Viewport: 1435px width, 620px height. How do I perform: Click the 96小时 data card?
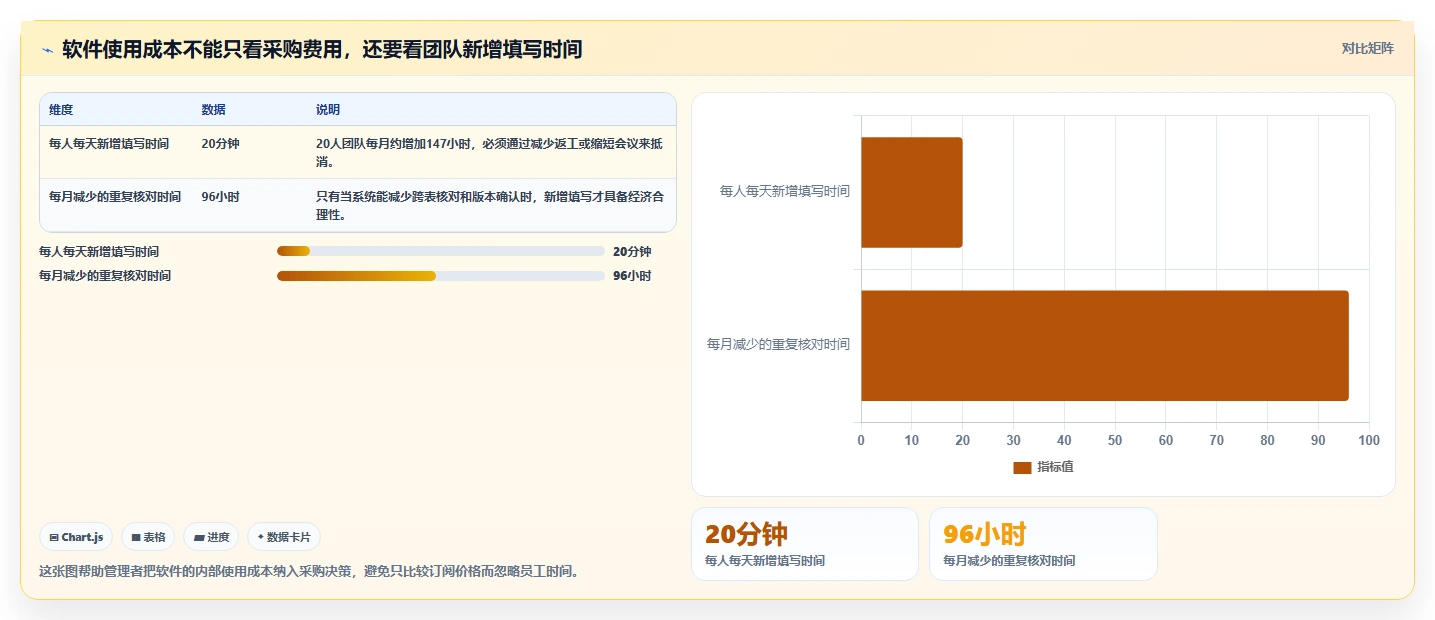(x=1043, y=544)
